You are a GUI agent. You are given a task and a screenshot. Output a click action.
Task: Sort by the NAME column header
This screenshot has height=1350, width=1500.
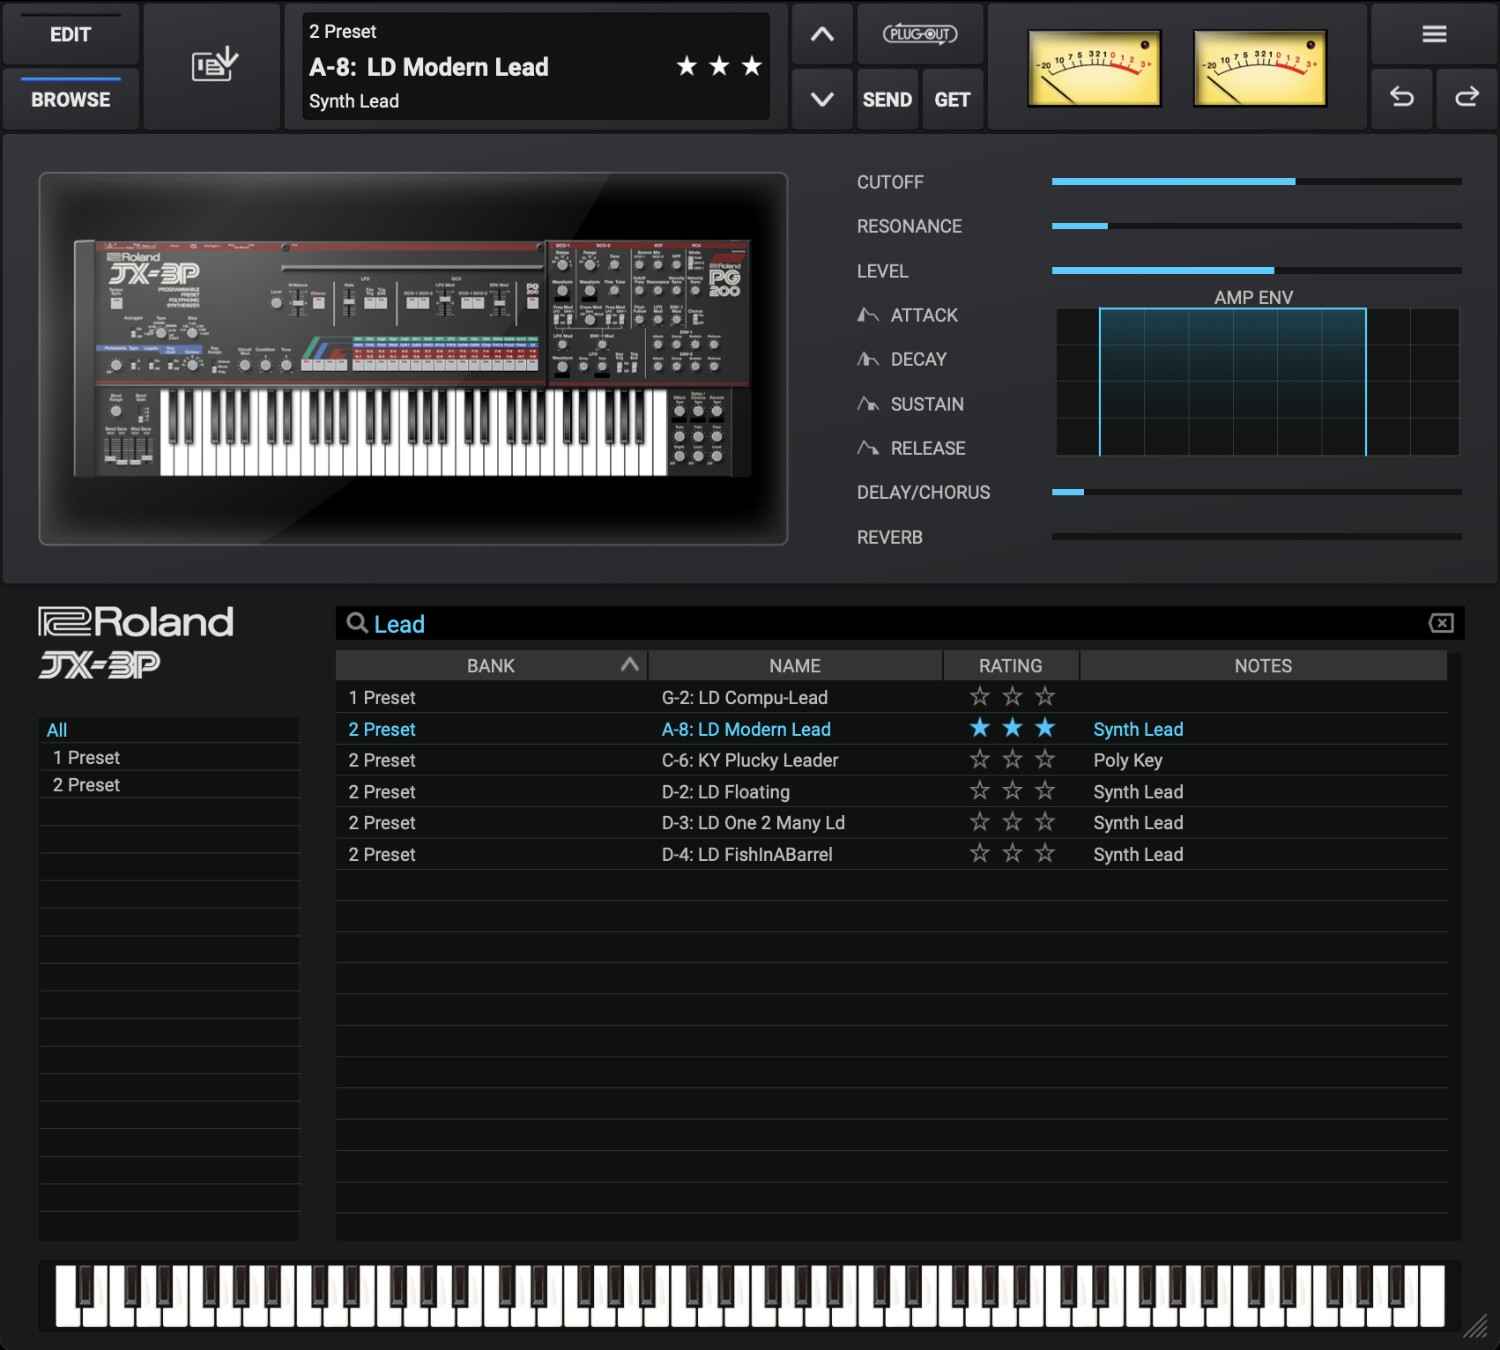coord(795,666)
